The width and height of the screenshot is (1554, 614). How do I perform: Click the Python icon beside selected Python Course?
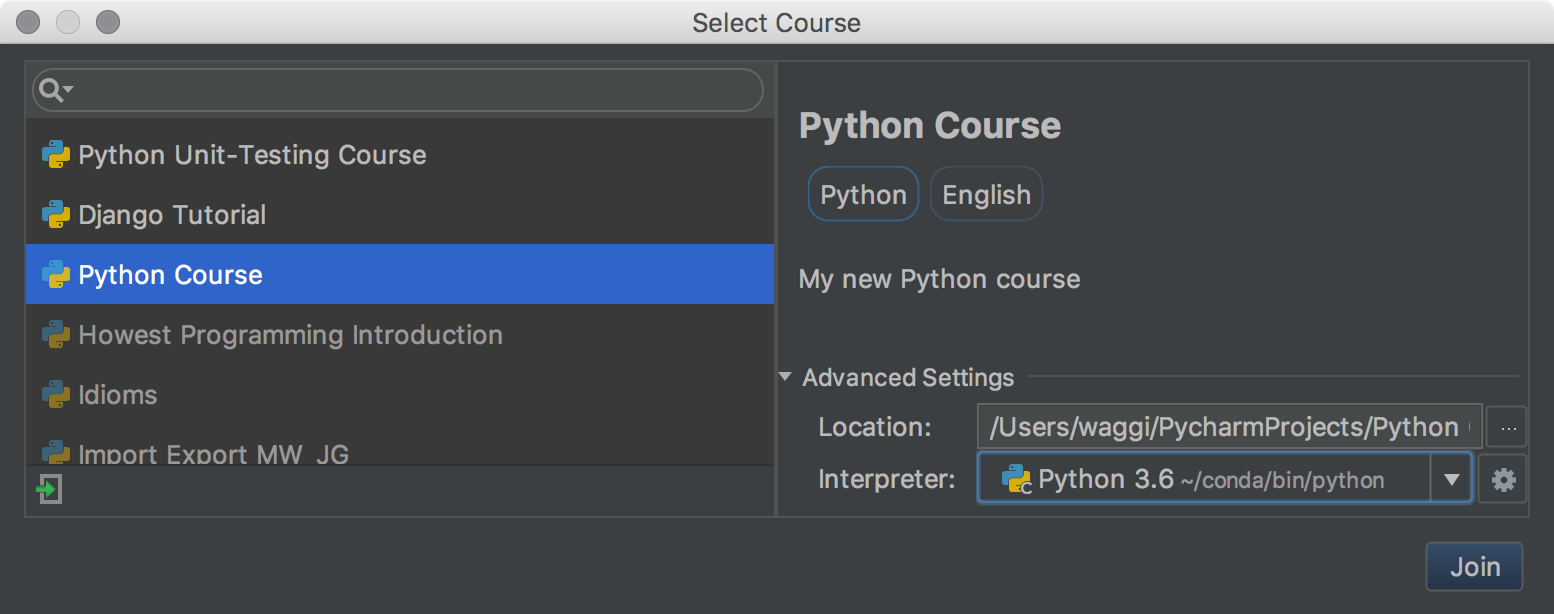click(x=55, y=275)
